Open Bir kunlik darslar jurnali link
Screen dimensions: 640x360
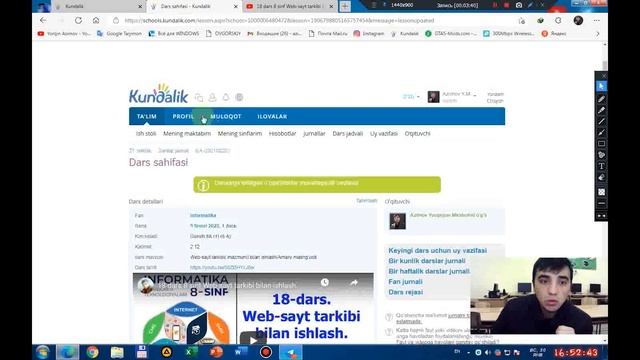coord(427,261)
